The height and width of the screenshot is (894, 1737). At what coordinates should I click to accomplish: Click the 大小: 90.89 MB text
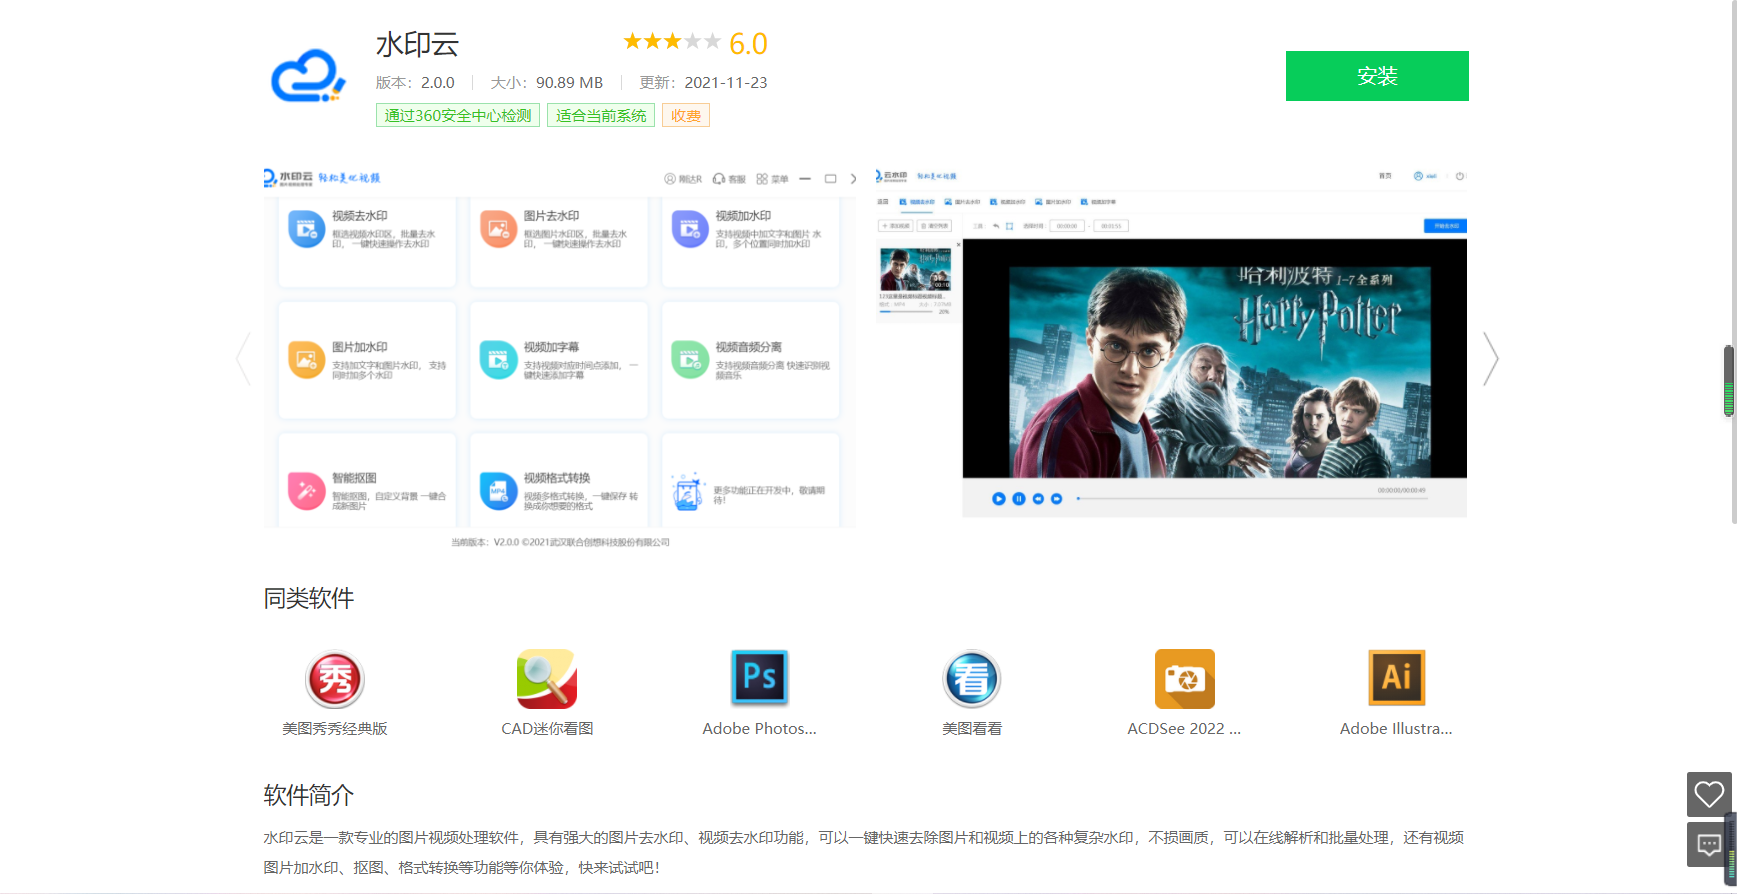[x=546, y=83]
